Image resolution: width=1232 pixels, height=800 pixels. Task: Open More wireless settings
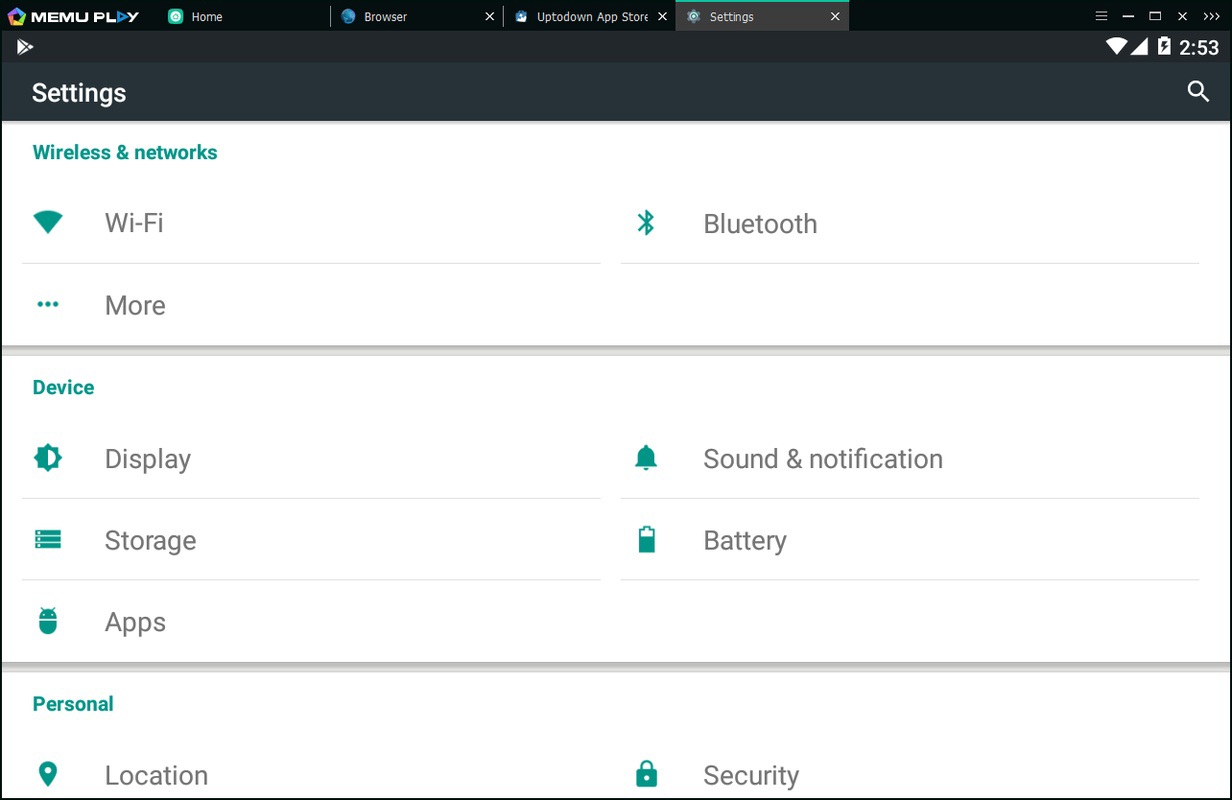[311, 305]
